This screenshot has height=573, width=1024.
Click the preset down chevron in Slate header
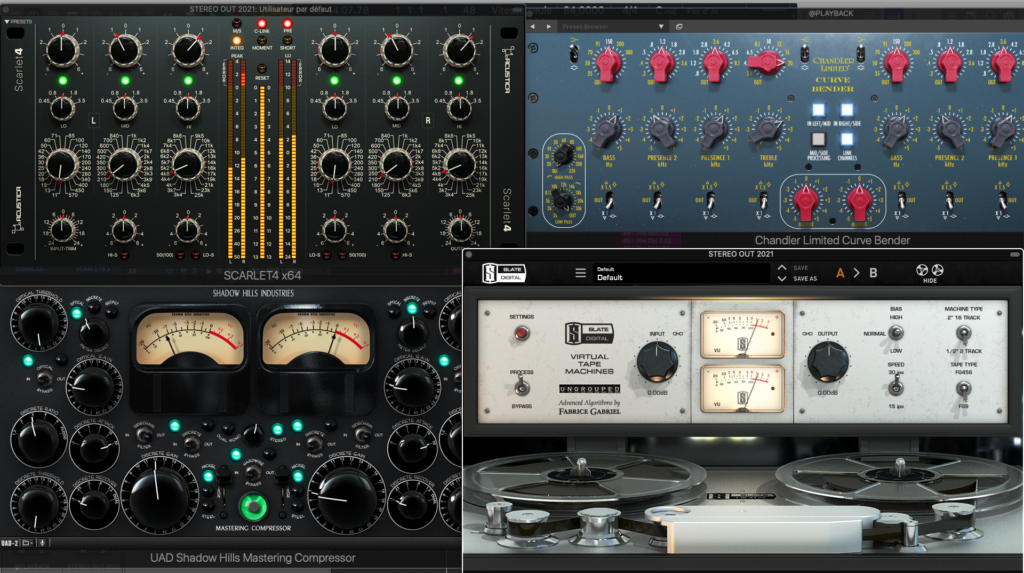(782, 278)
